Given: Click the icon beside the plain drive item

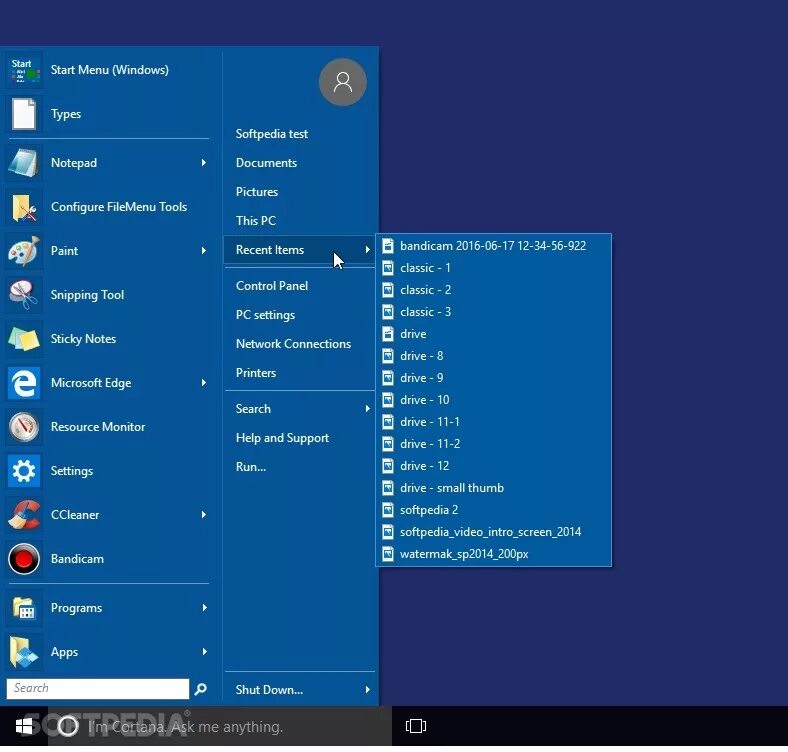Looking at the screenshot, I should point(387,334).
